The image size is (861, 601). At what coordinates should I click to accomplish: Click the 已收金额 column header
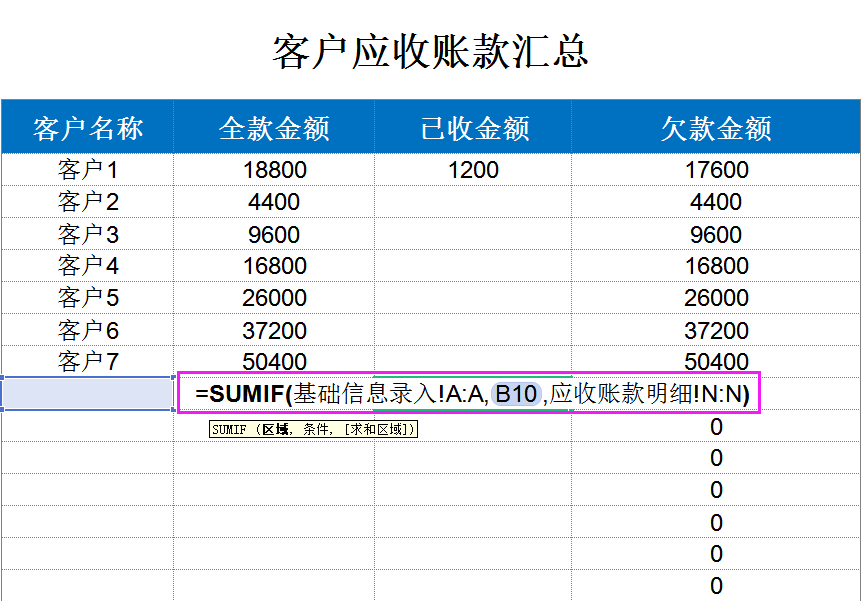pyautogui.click(x=474, y=128)
